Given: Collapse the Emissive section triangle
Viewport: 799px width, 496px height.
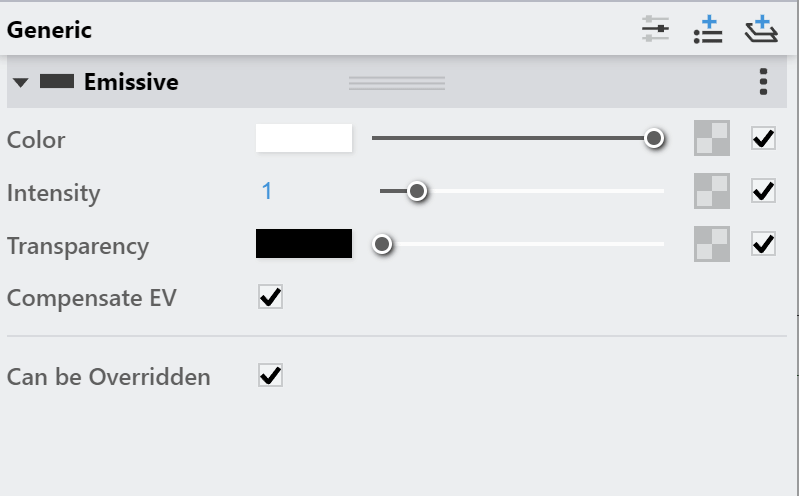Looking at the screenshot, I should [x=20, y=82].
